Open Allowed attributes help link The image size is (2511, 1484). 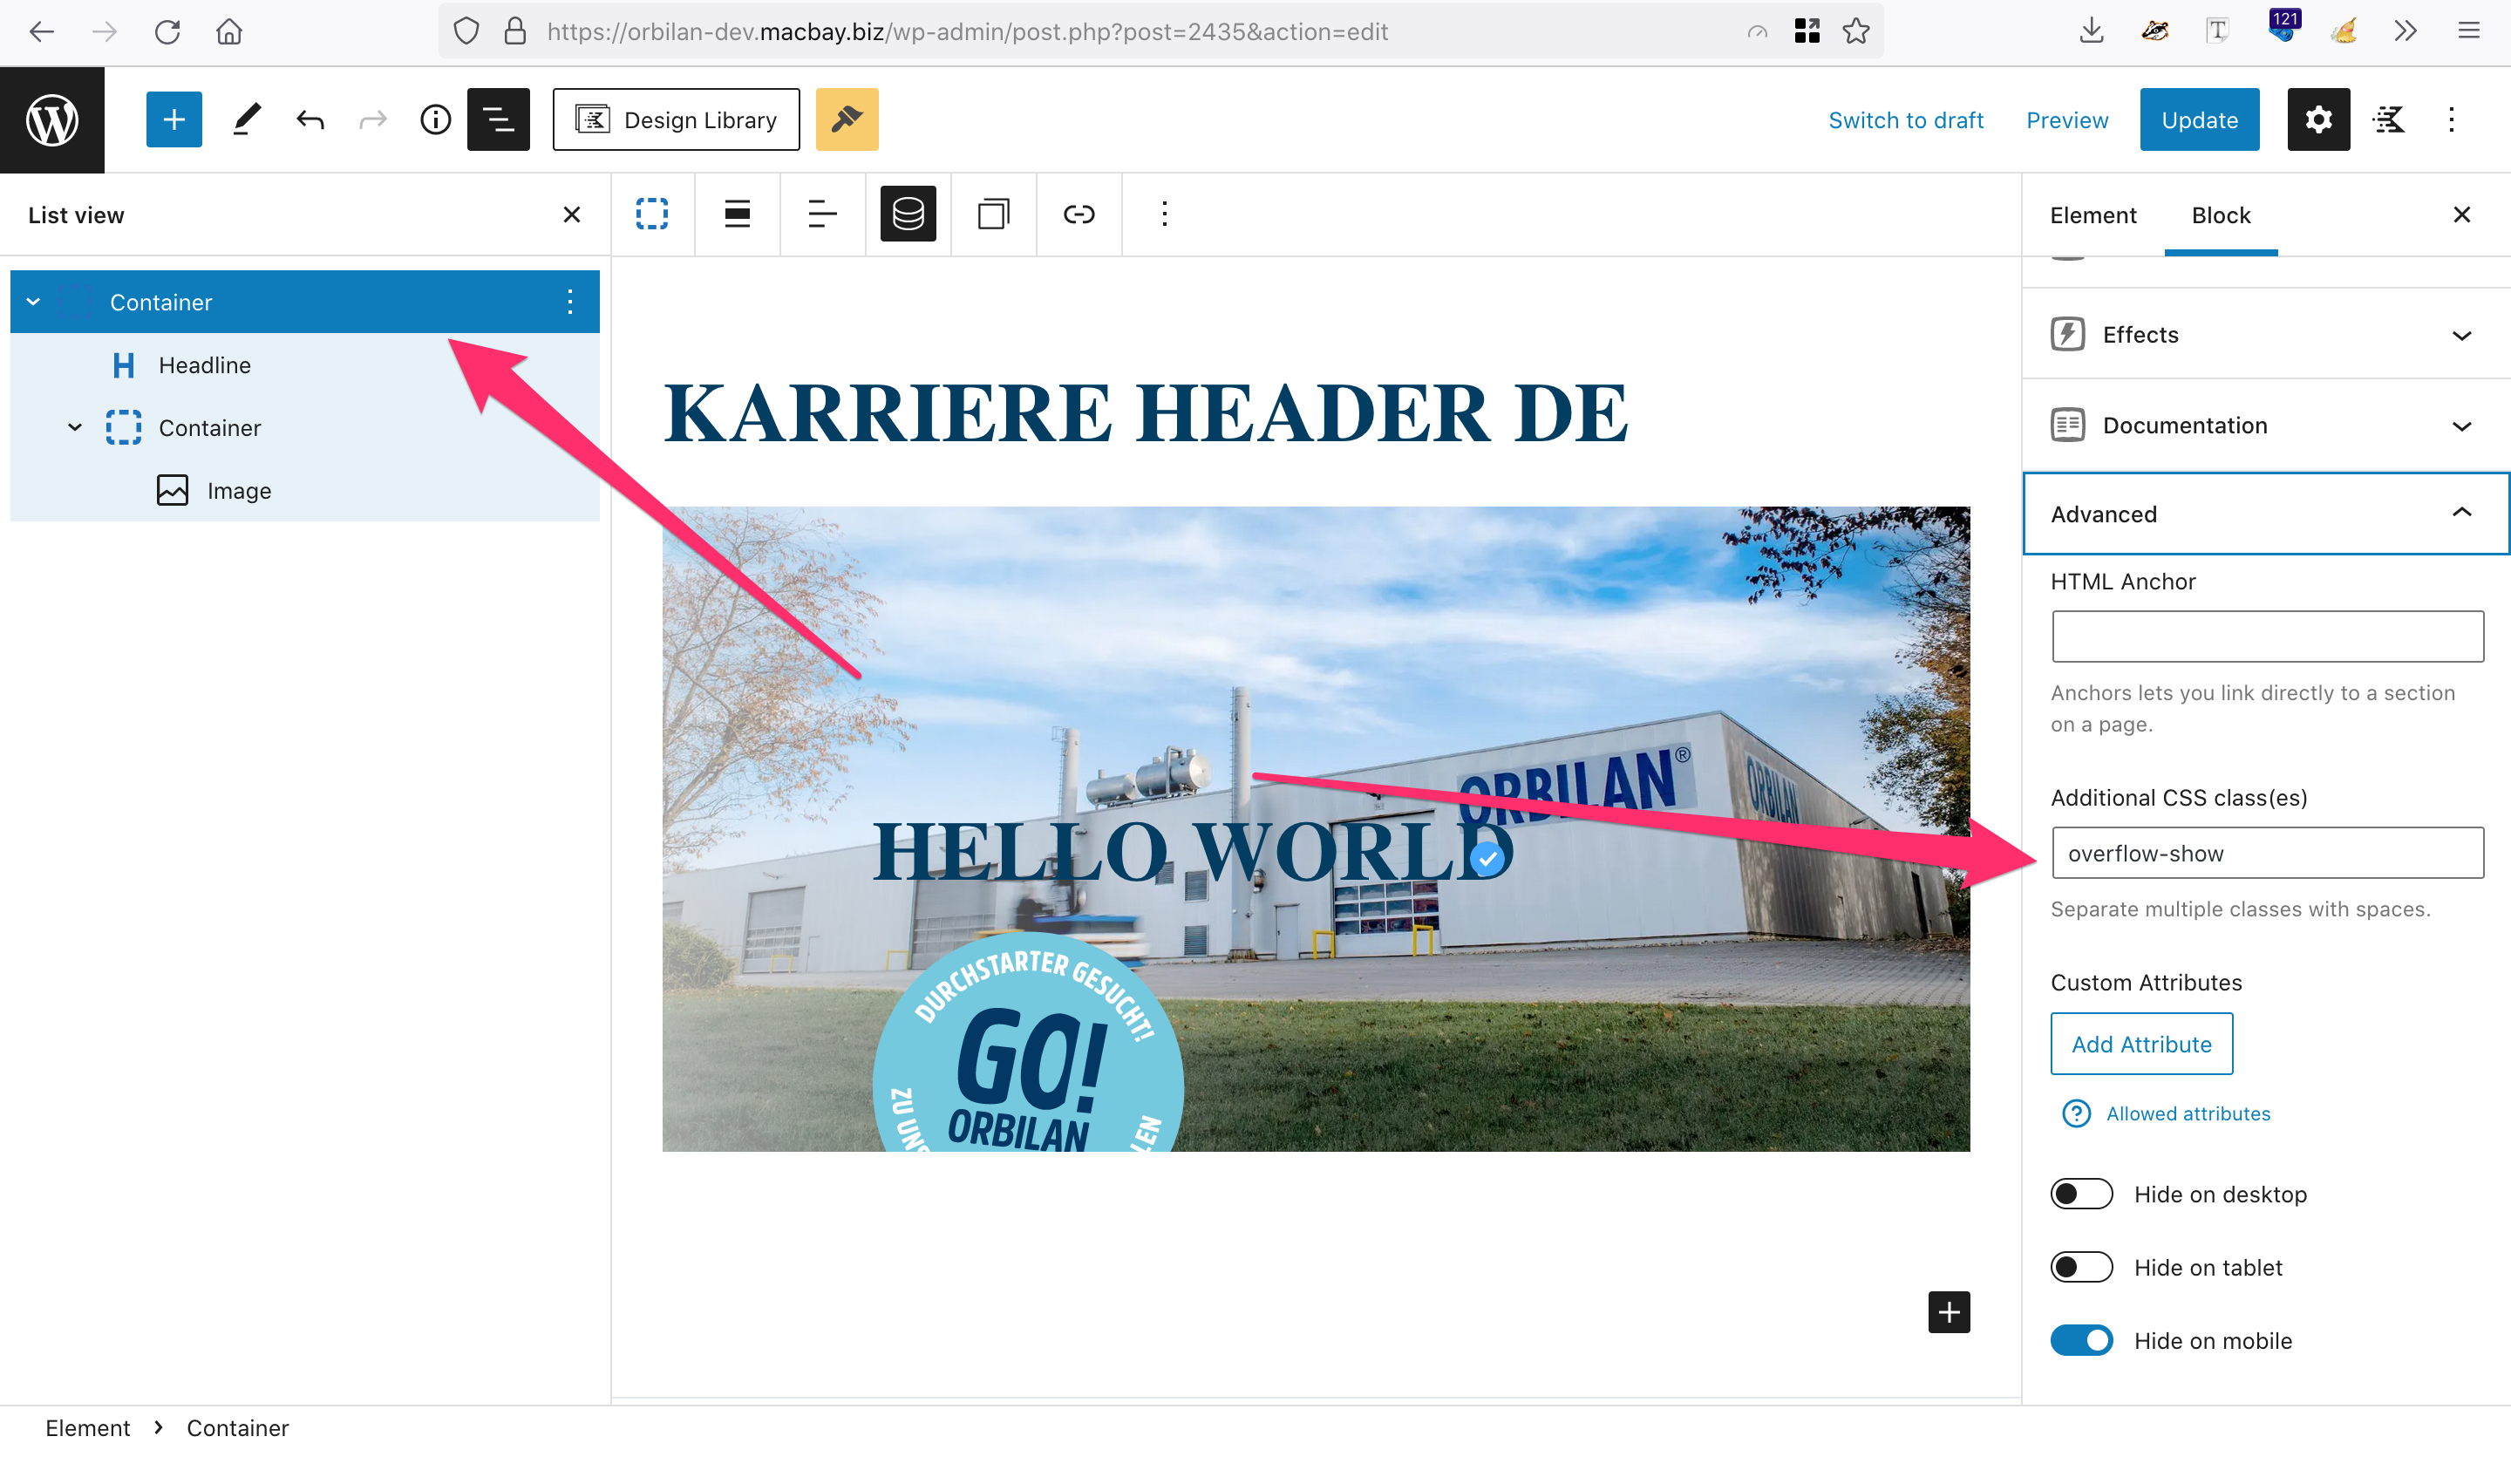(x=2188, y=1114)
